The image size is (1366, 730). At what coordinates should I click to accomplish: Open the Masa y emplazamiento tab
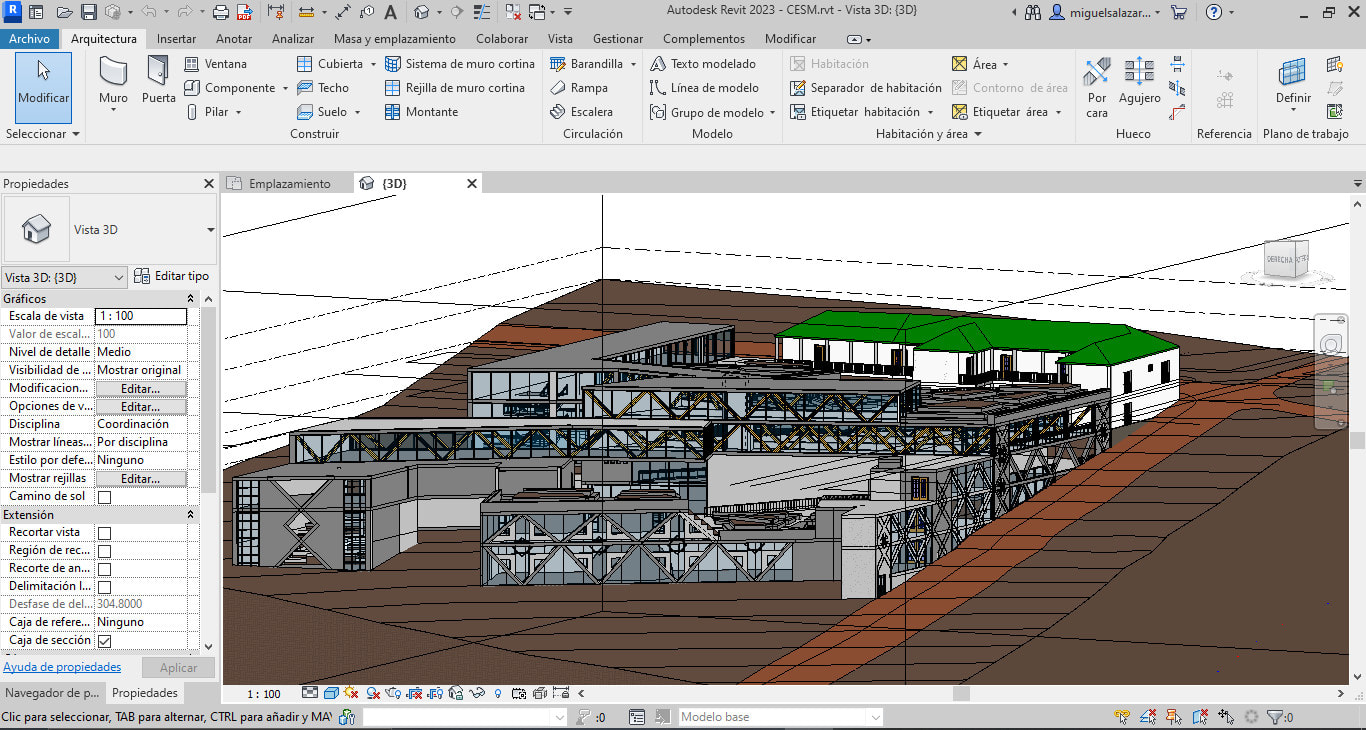click(394, 39)
